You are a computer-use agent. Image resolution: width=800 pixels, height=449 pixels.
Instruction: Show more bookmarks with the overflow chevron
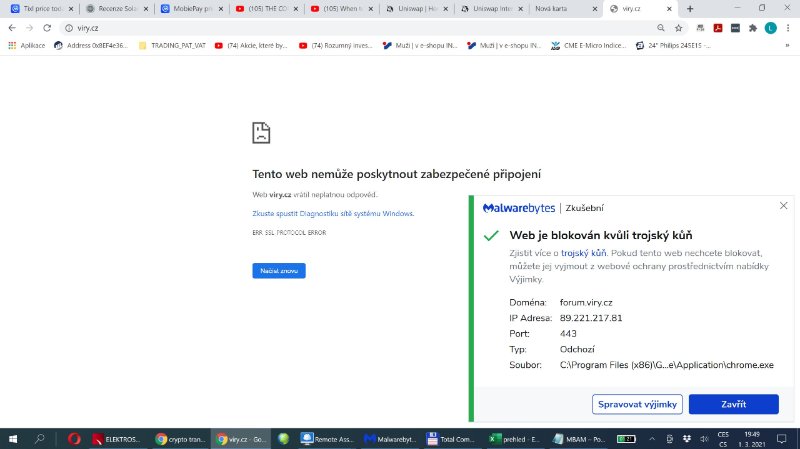point(787,45)
